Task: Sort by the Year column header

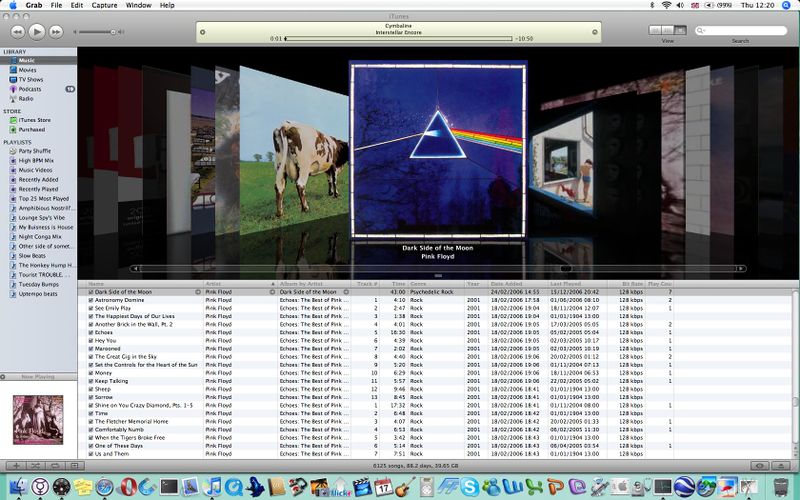Action: point(476,284)
